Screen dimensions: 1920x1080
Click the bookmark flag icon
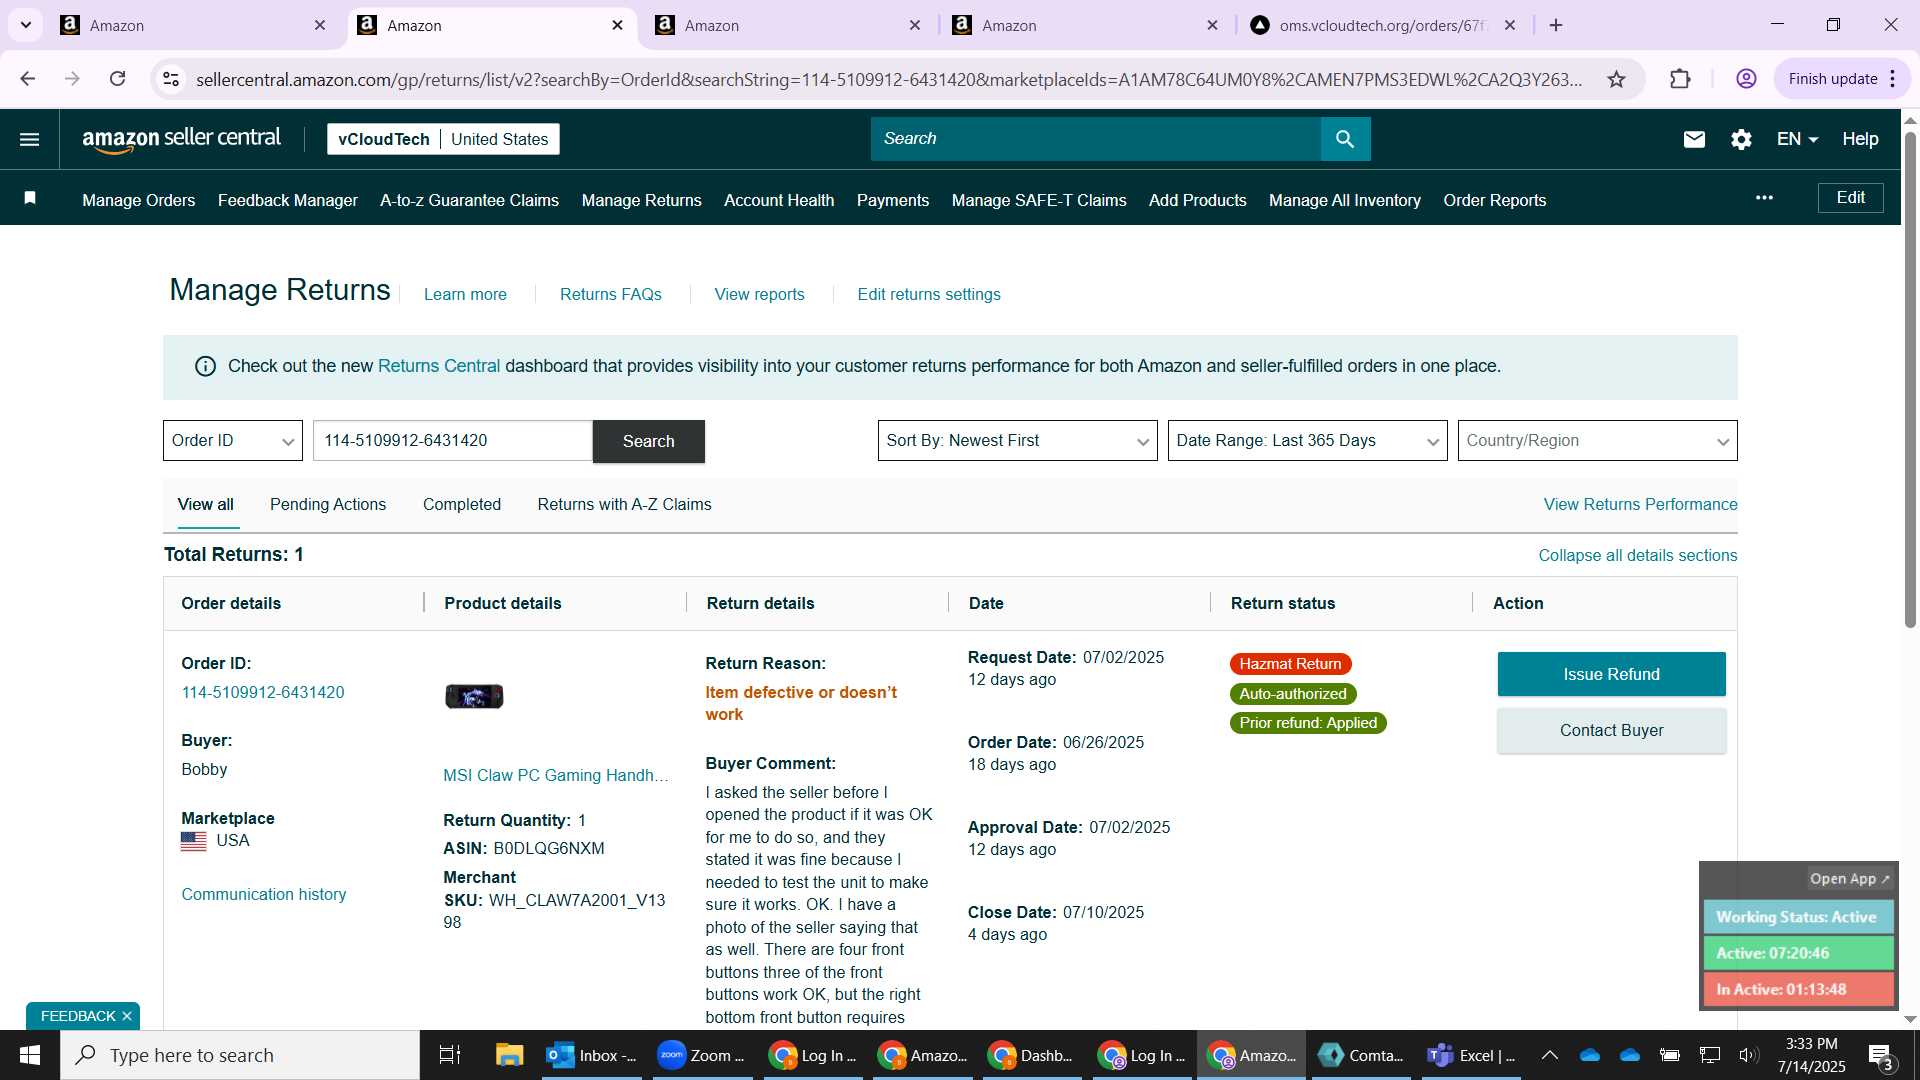click(x=30, y=198)
